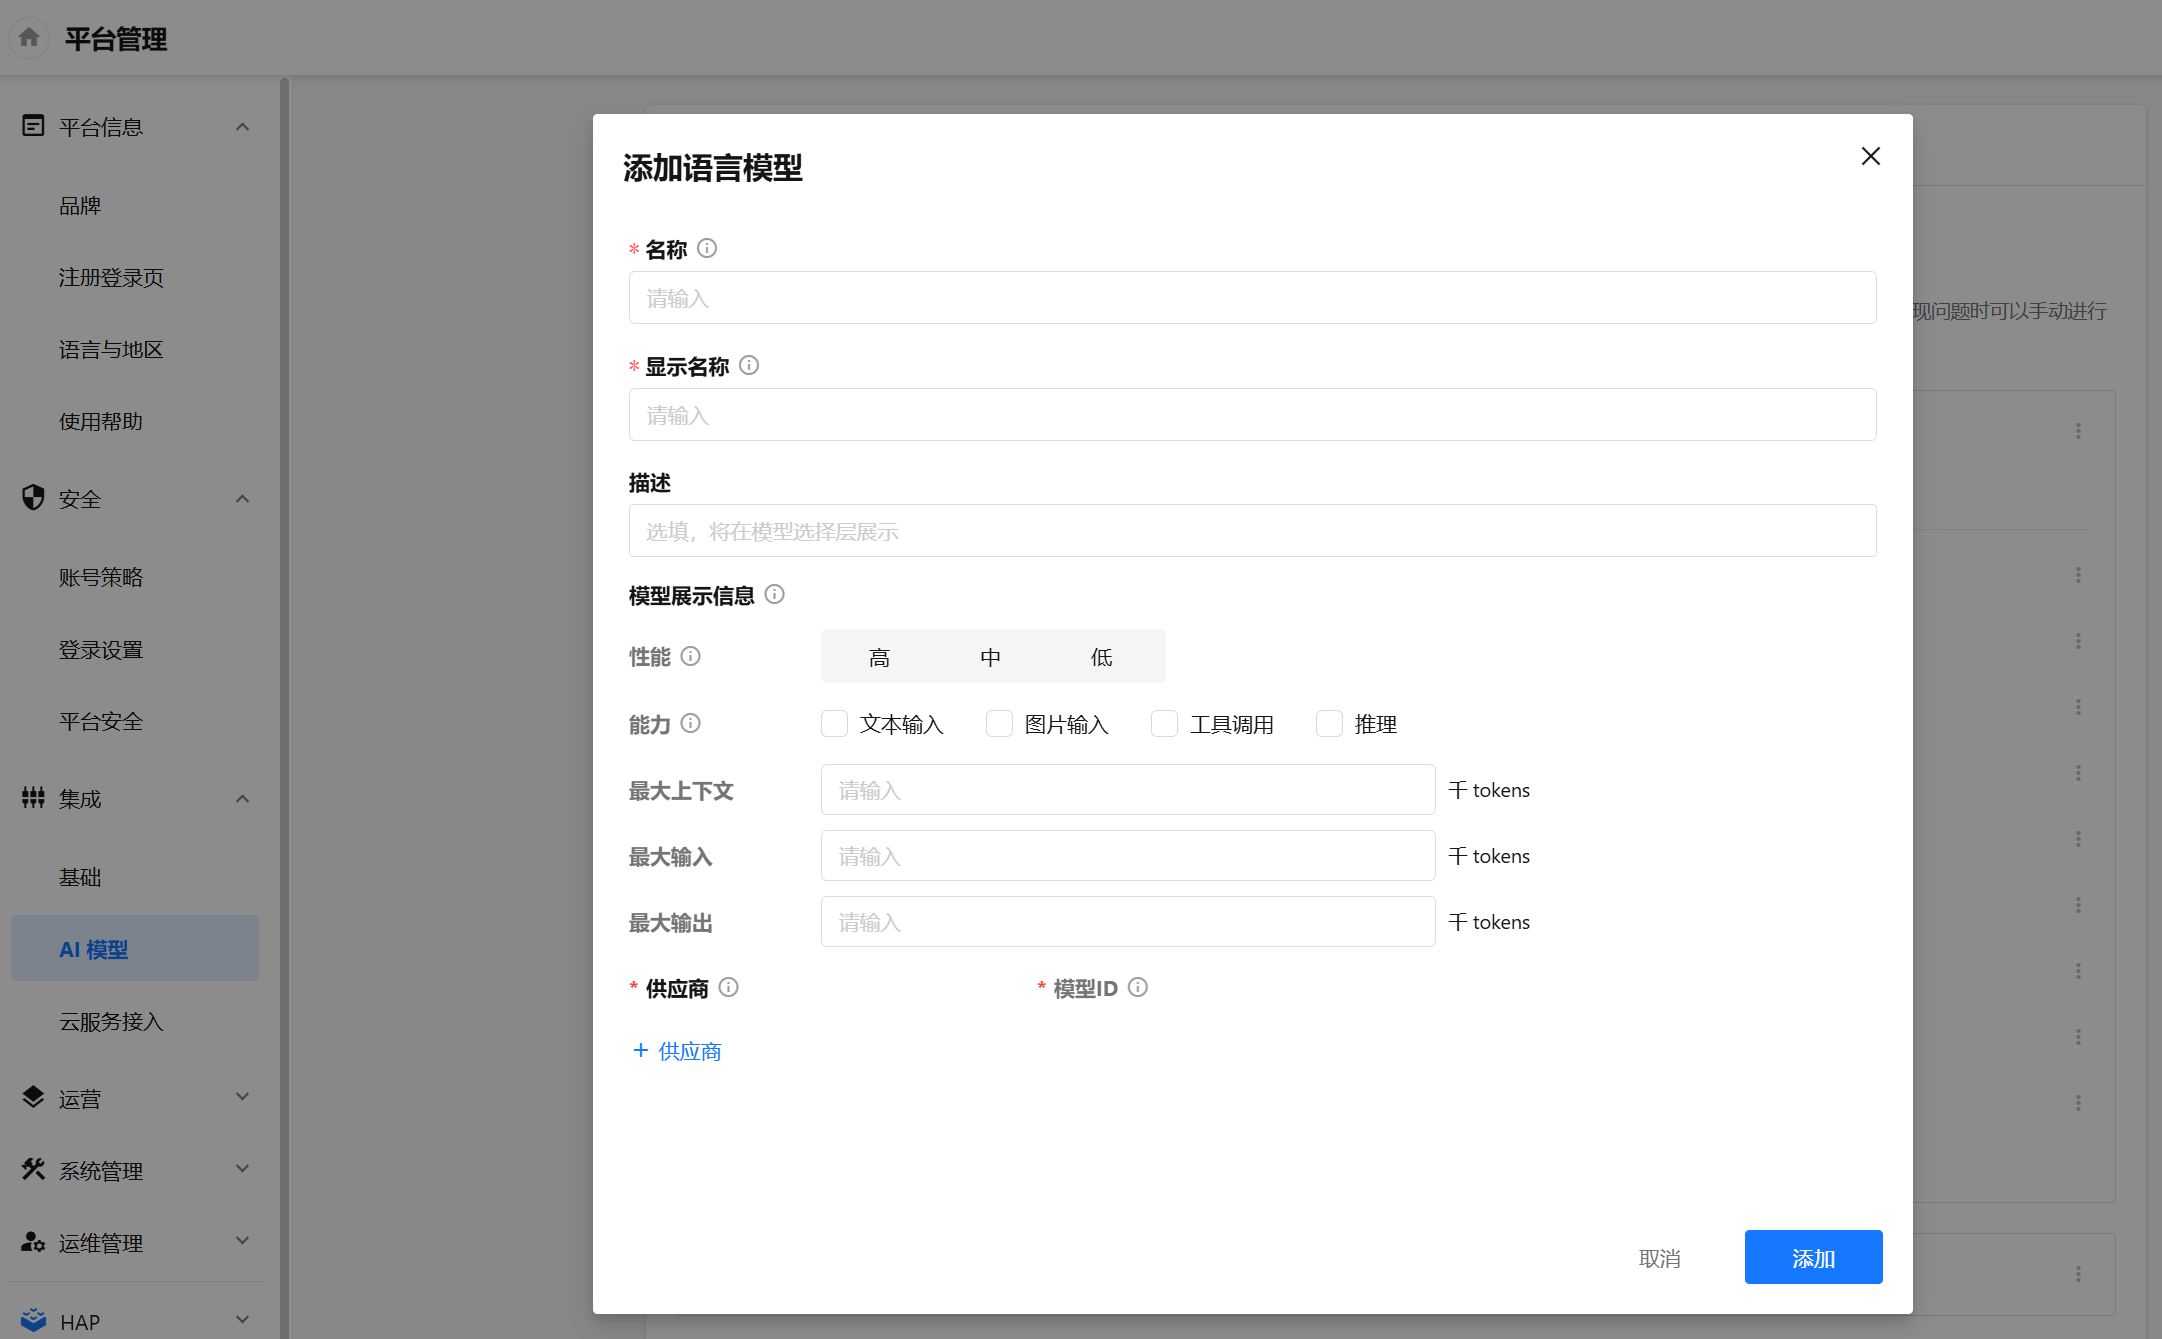The height and width of the screenshot is (1339, 2162).
Task: Collapse the 平台信息 section chevron
Action: coord(242,127)
